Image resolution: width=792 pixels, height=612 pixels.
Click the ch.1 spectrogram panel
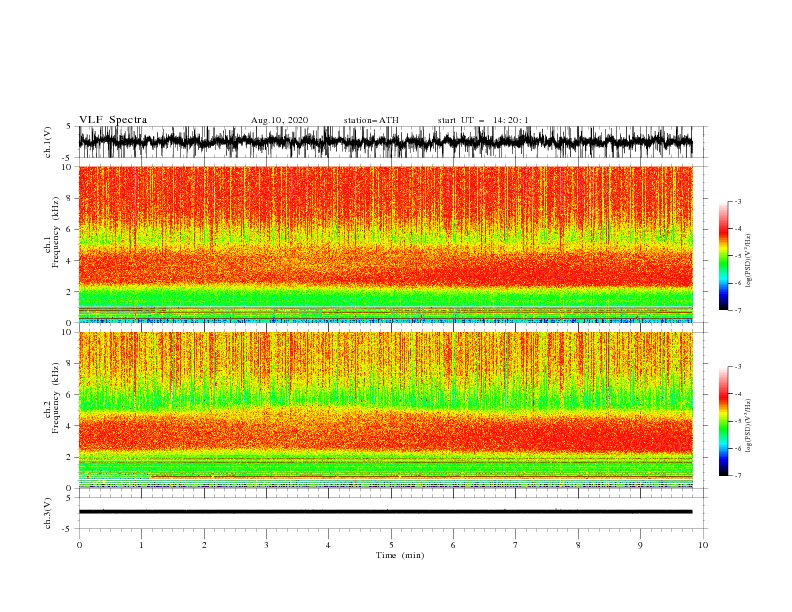[x=385, y=244]
